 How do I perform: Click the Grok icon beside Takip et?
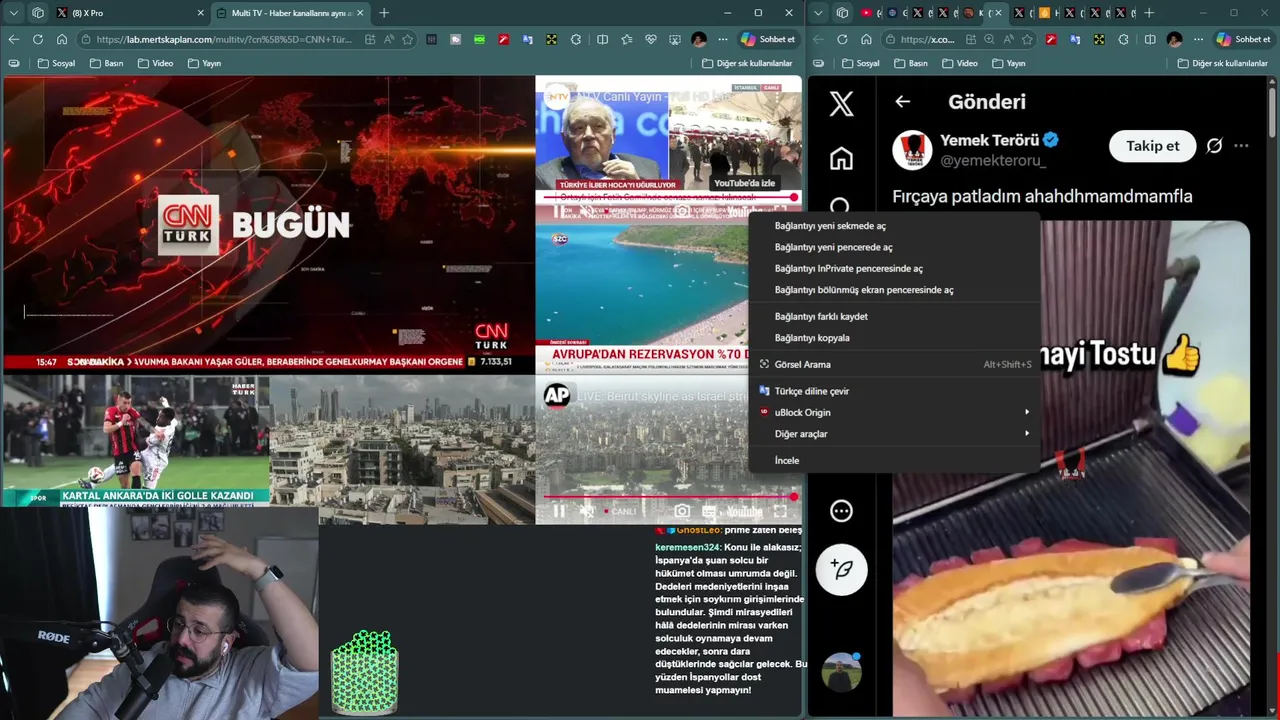tap(1214, 146)
